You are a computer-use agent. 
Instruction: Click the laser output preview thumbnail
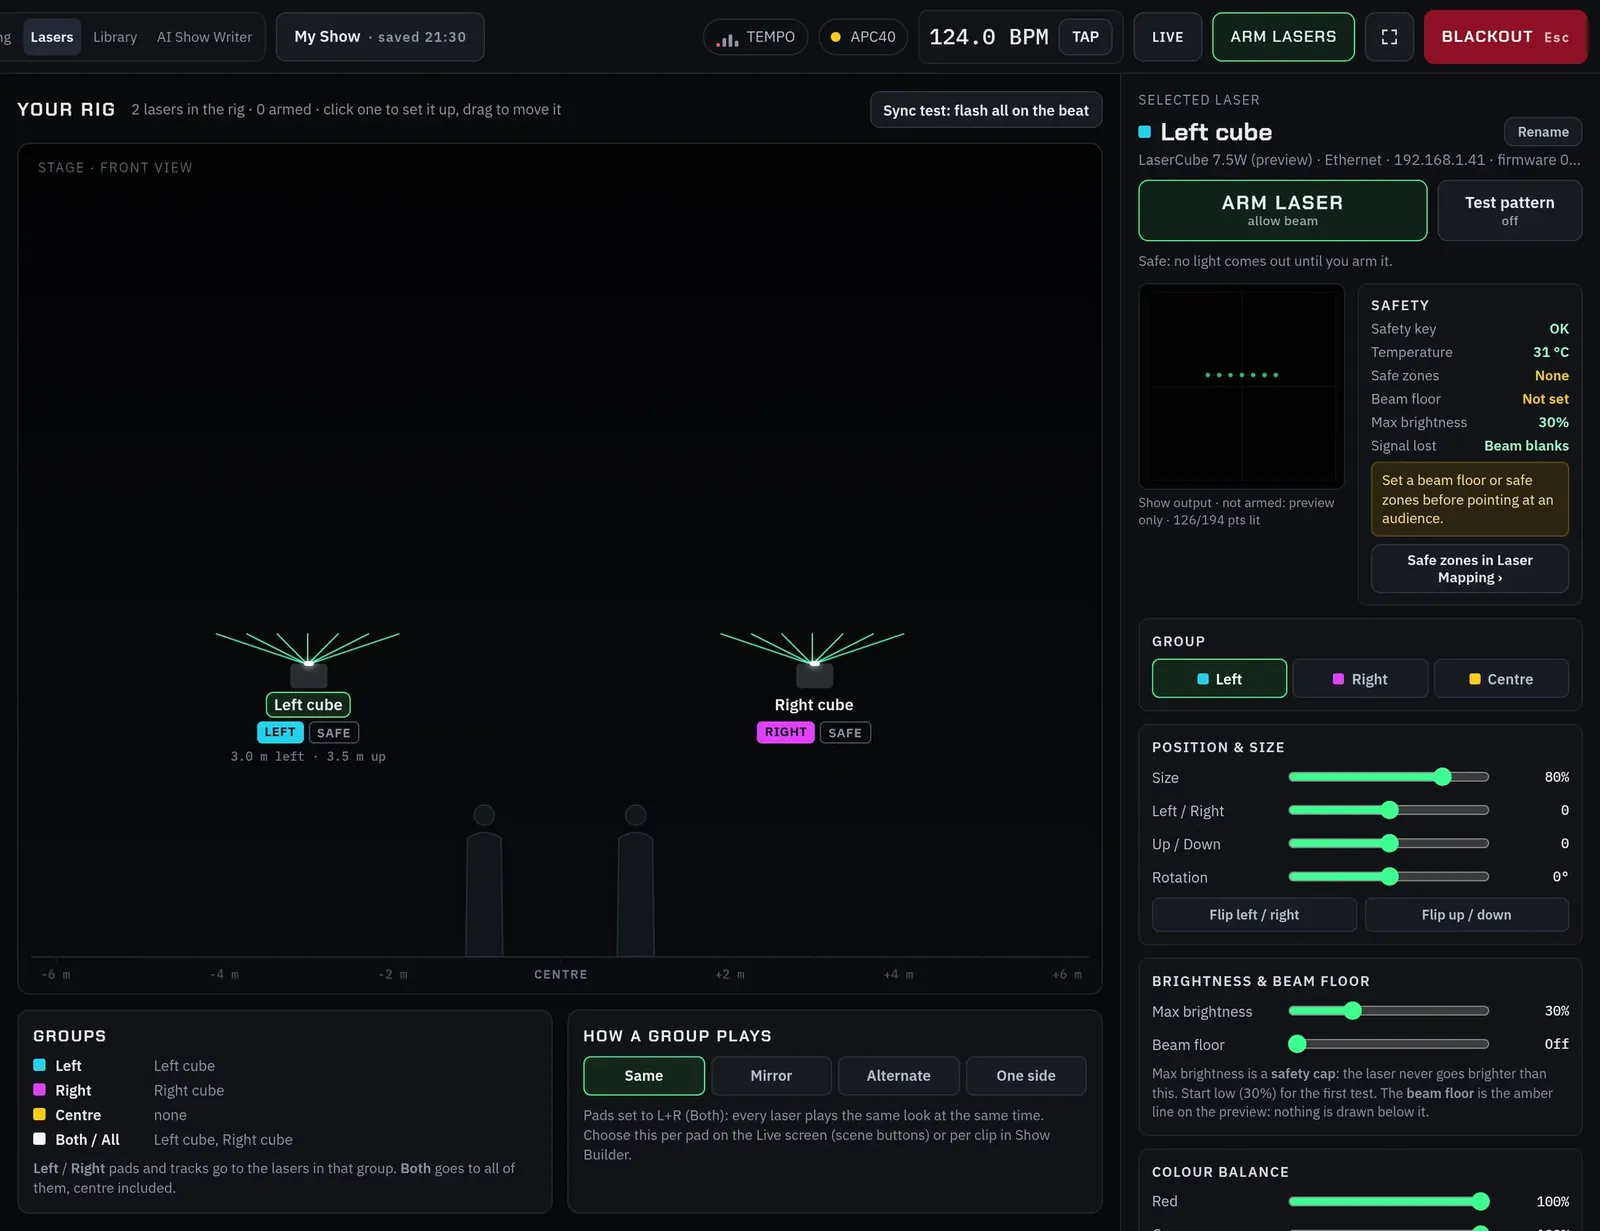click(1242, 386)
